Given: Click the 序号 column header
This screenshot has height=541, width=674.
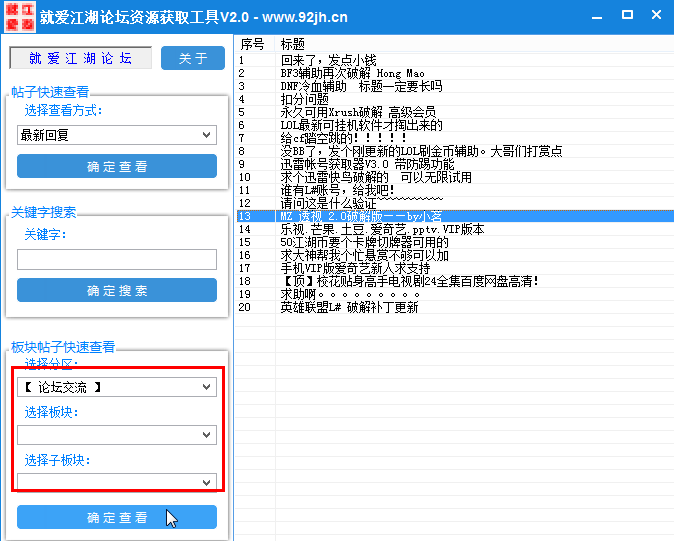Looking at the screenshot, I should click(253, 45).
